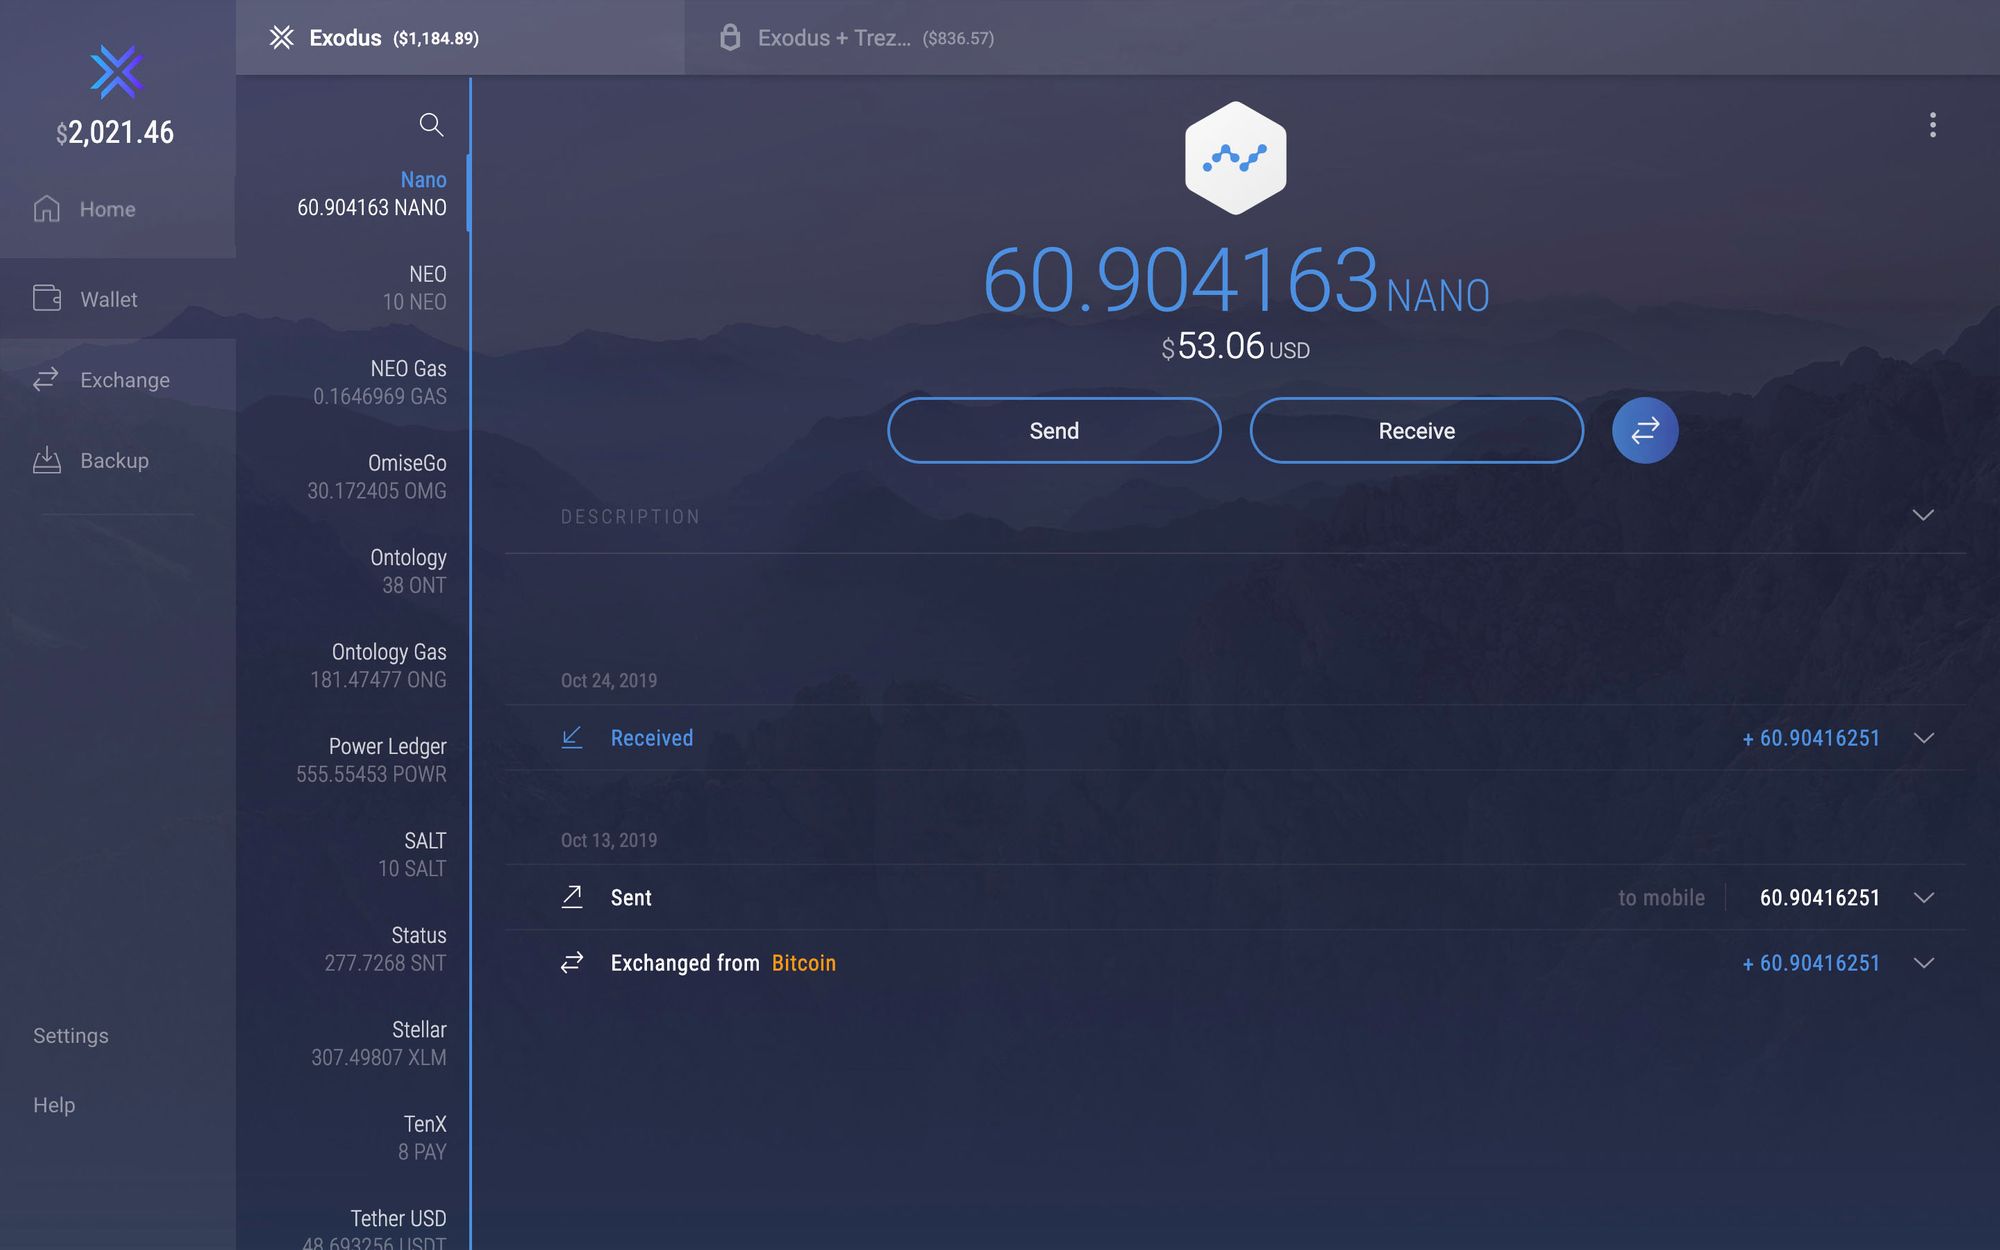Open Settings from the sidebar

click(70, 1036)
